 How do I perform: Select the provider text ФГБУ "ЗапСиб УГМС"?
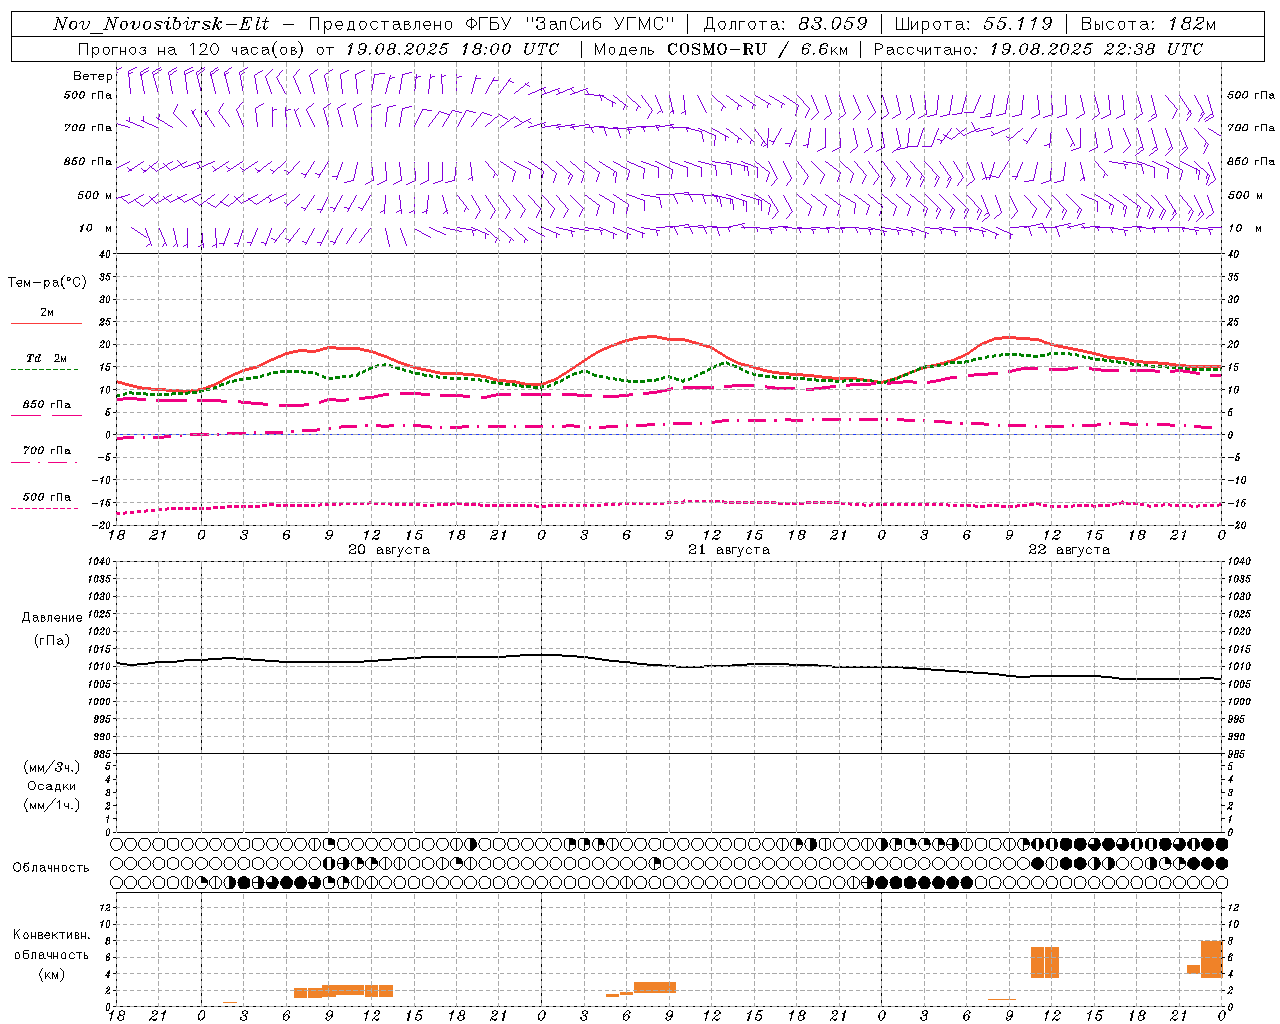571,24
